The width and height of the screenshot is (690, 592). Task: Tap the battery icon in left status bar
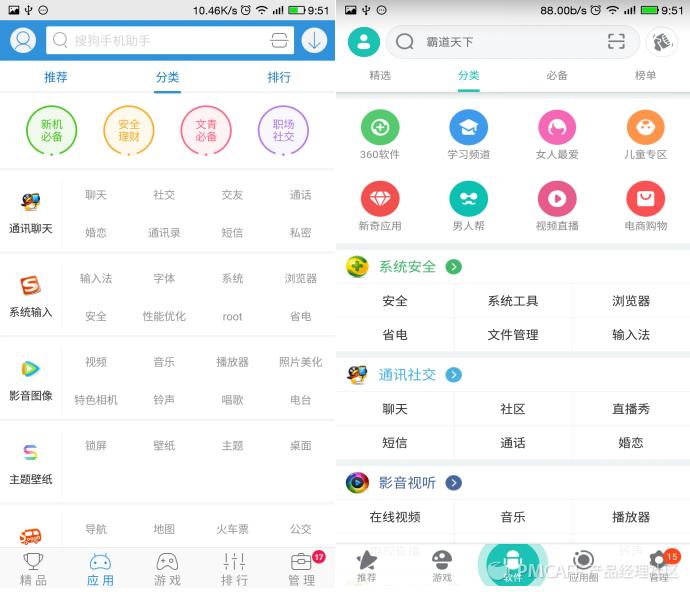coord(297,10)
